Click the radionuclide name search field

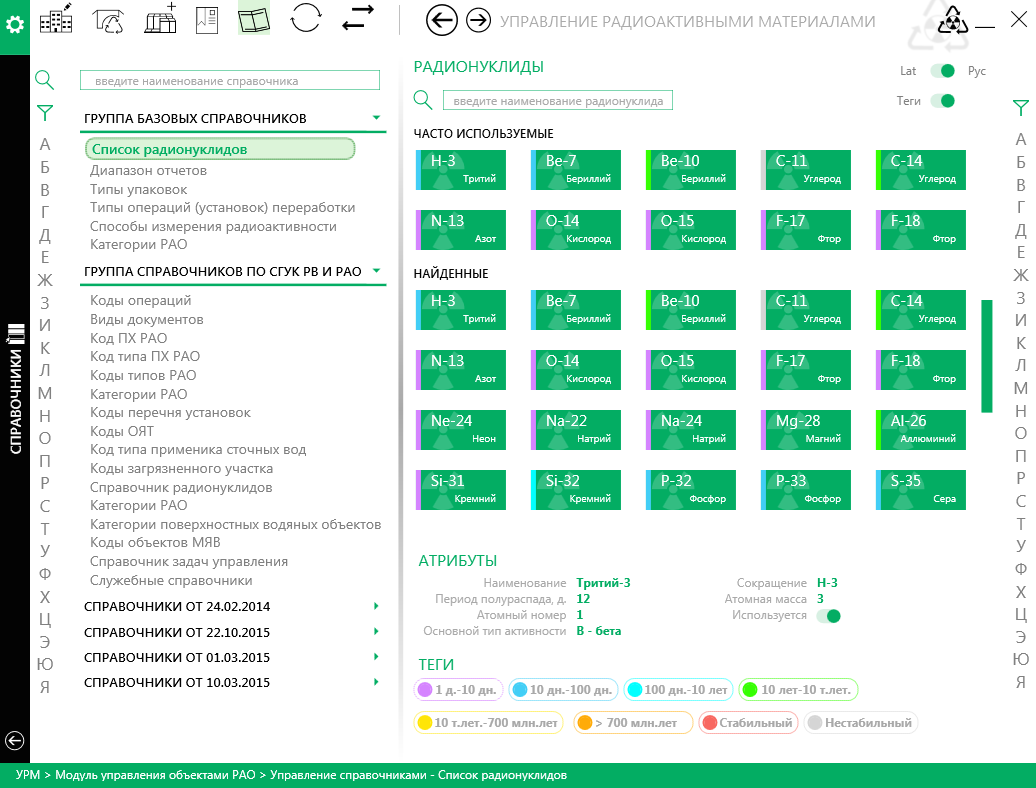click(558, 100)
